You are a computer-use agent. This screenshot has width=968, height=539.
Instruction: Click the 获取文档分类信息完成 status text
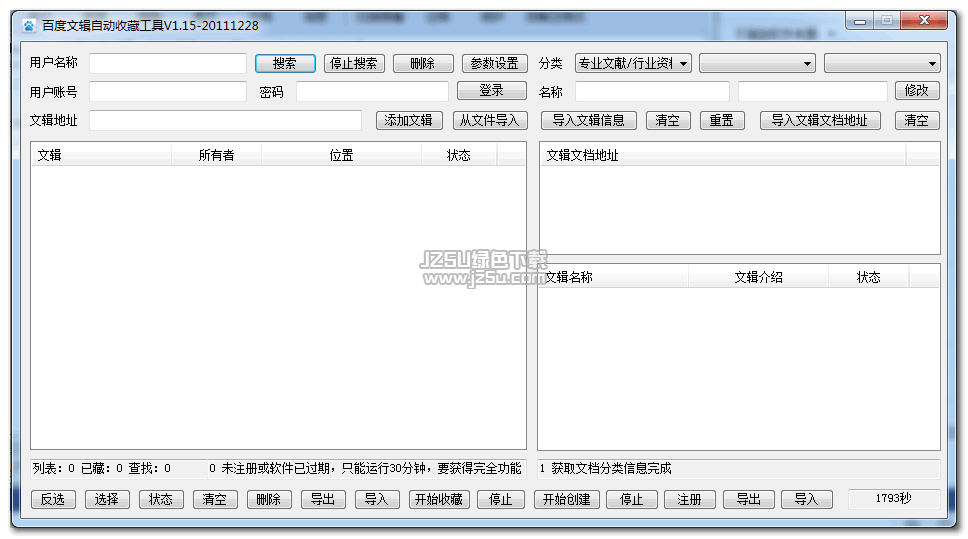click(611, 469)
